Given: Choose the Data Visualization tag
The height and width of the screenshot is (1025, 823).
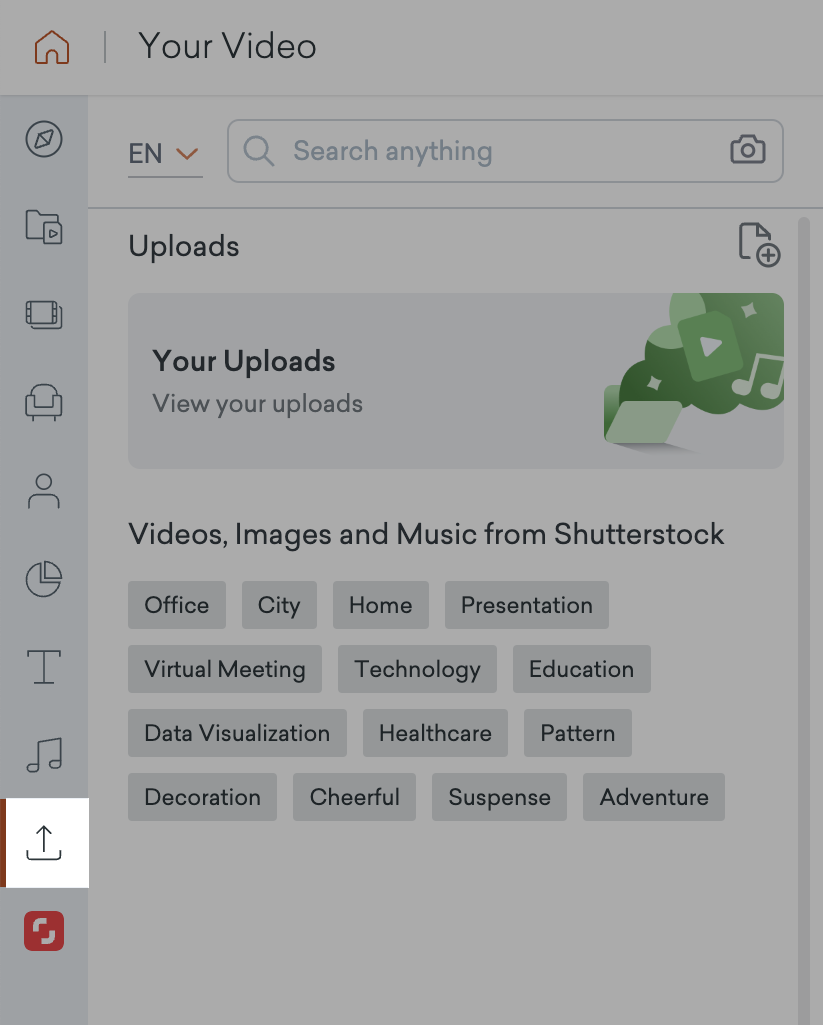Looking at the screenshot, I should click(x=237, y=733).
